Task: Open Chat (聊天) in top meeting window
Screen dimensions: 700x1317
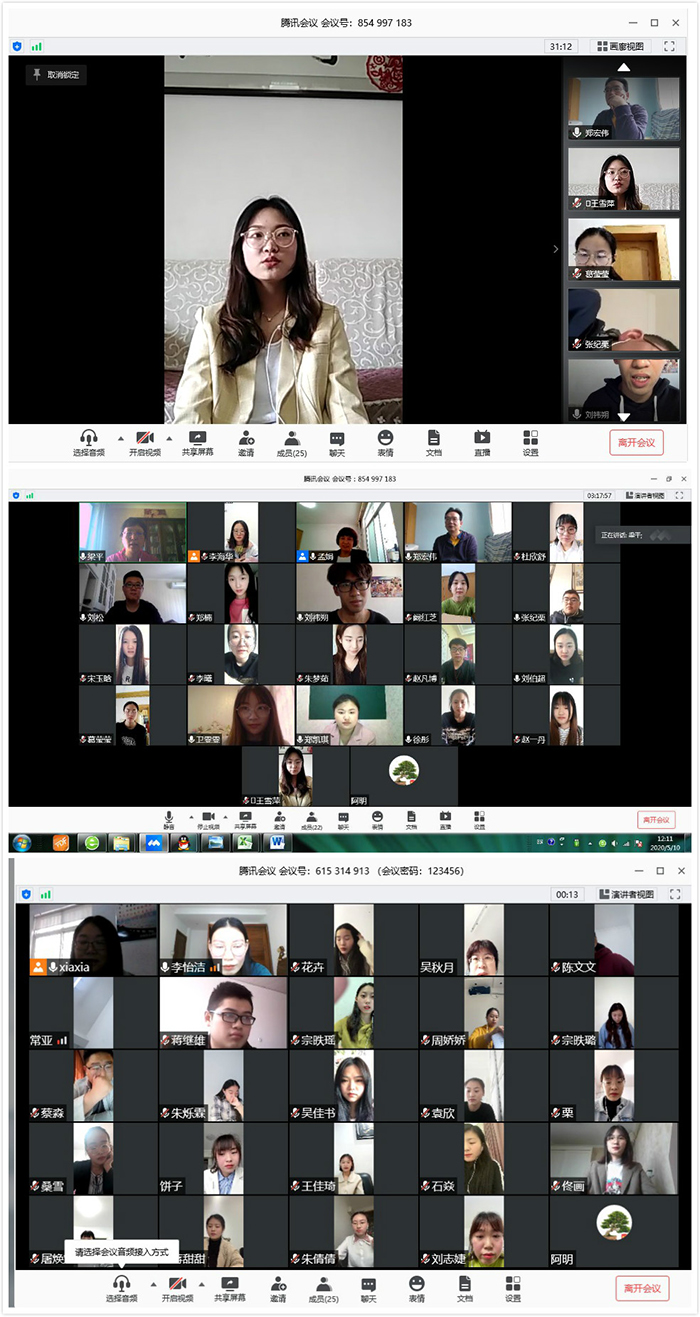Action: [337, 443]
